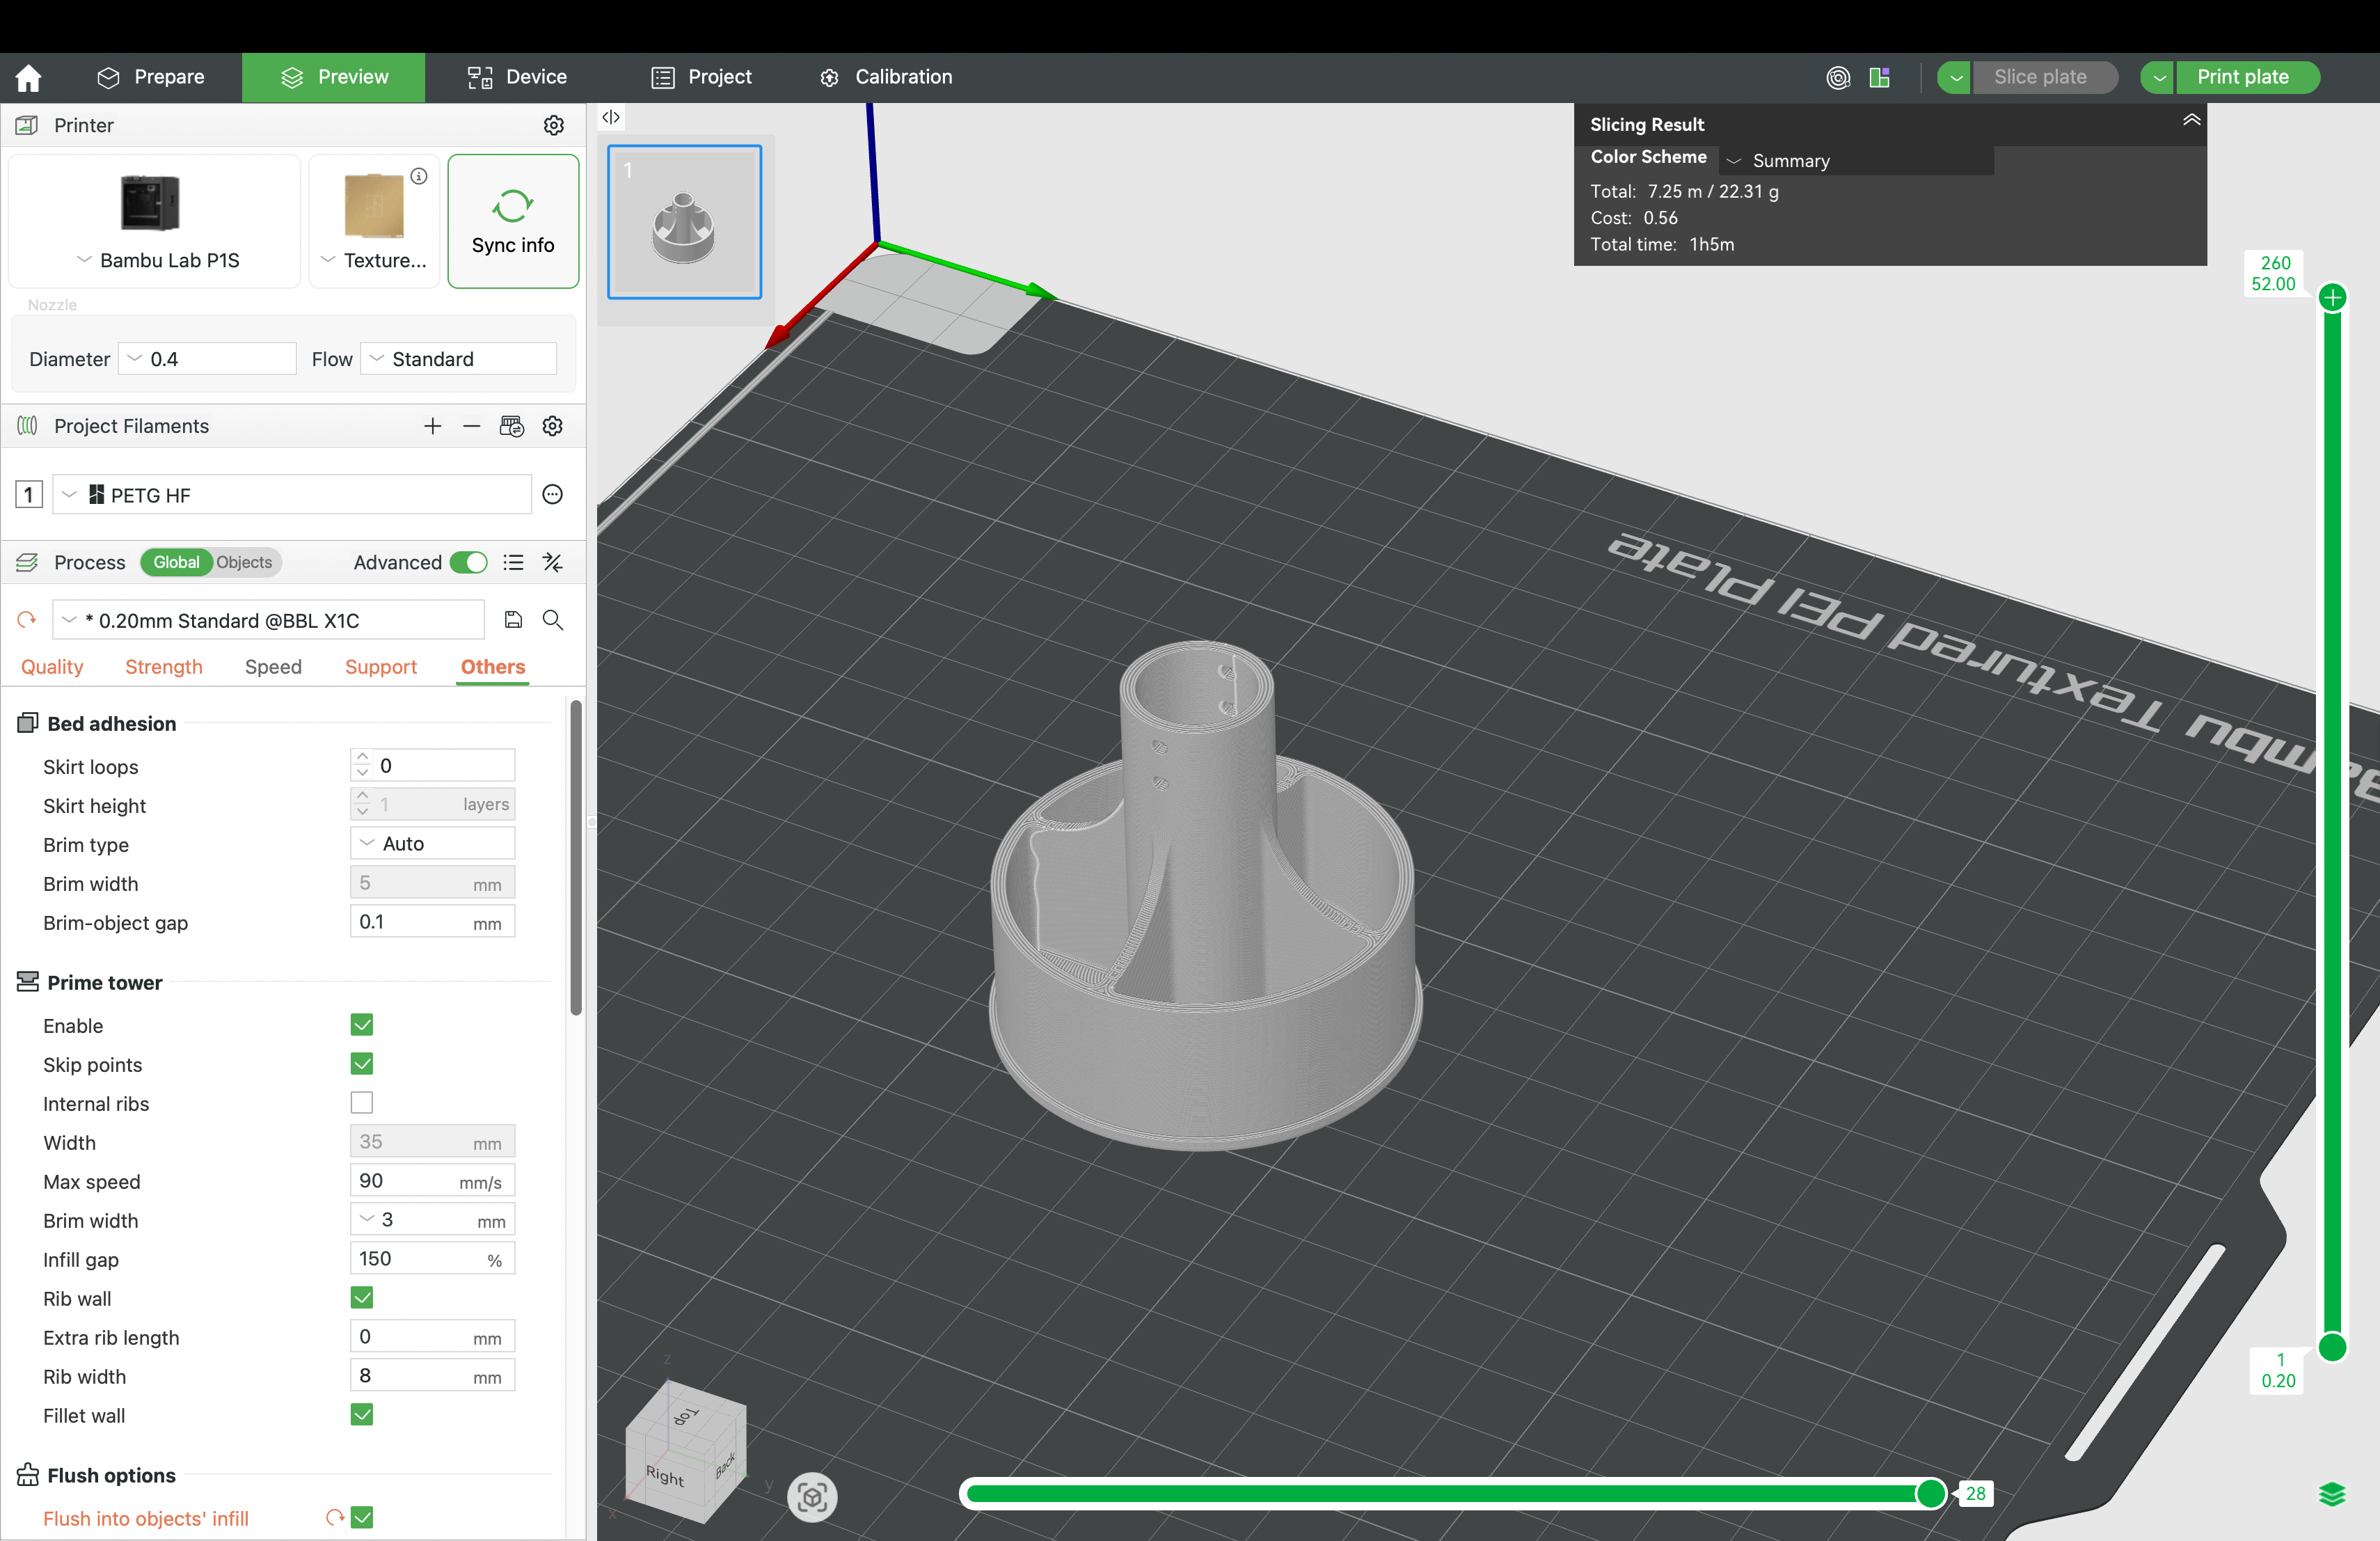
Task: Click the compare presets icon
Action: tap(552, 562)
